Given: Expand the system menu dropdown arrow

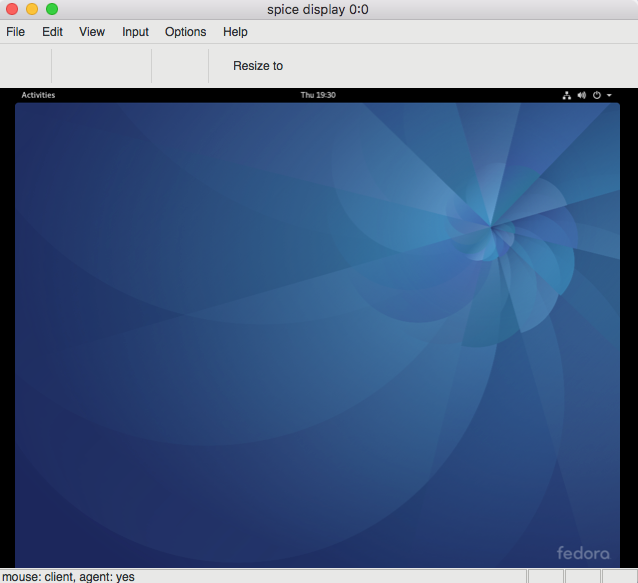Looking at the screenshot, I should pyautogui.click(x=609, y=95).
